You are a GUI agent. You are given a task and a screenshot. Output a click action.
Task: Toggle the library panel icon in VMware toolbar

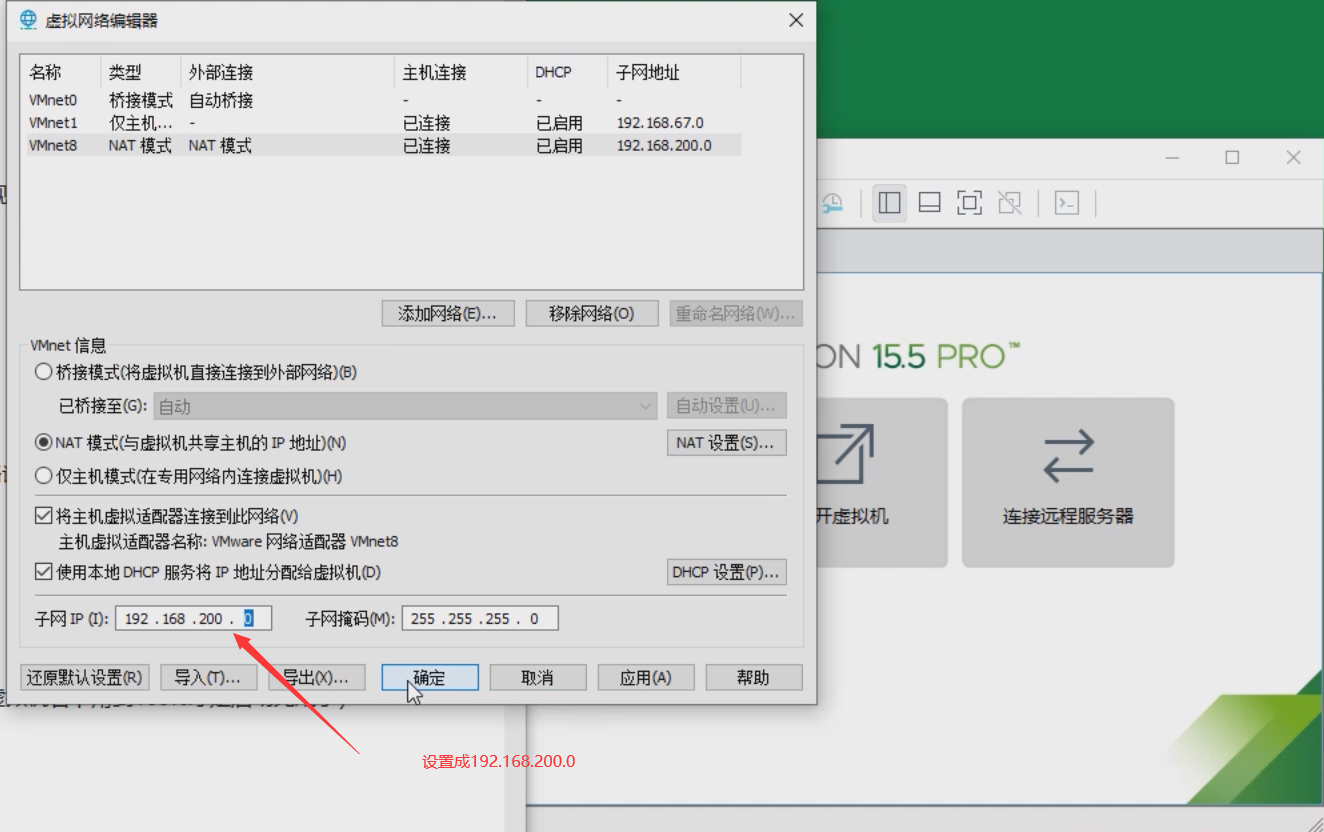889,202
